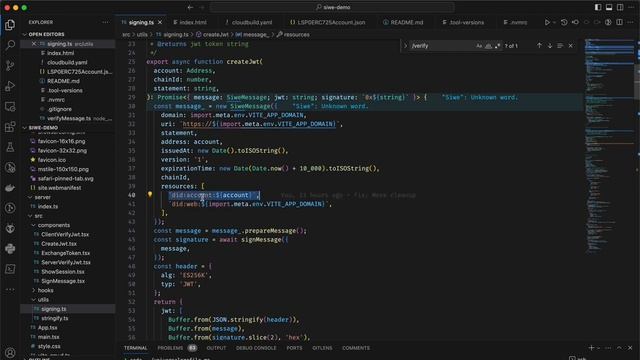Toggle Match Case in find widget
Viewport: 640px width, 360px height.
479,46
